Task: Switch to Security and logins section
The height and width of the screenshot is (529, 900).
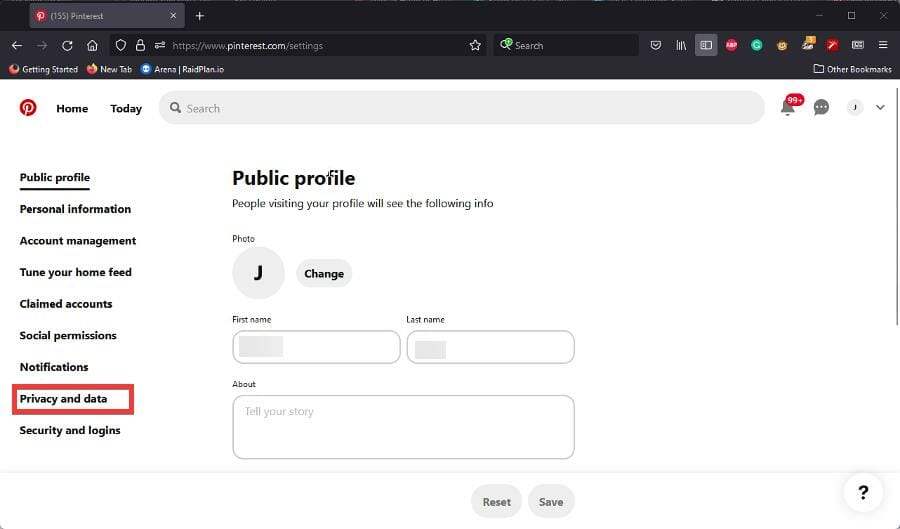Action: point(70,431)
